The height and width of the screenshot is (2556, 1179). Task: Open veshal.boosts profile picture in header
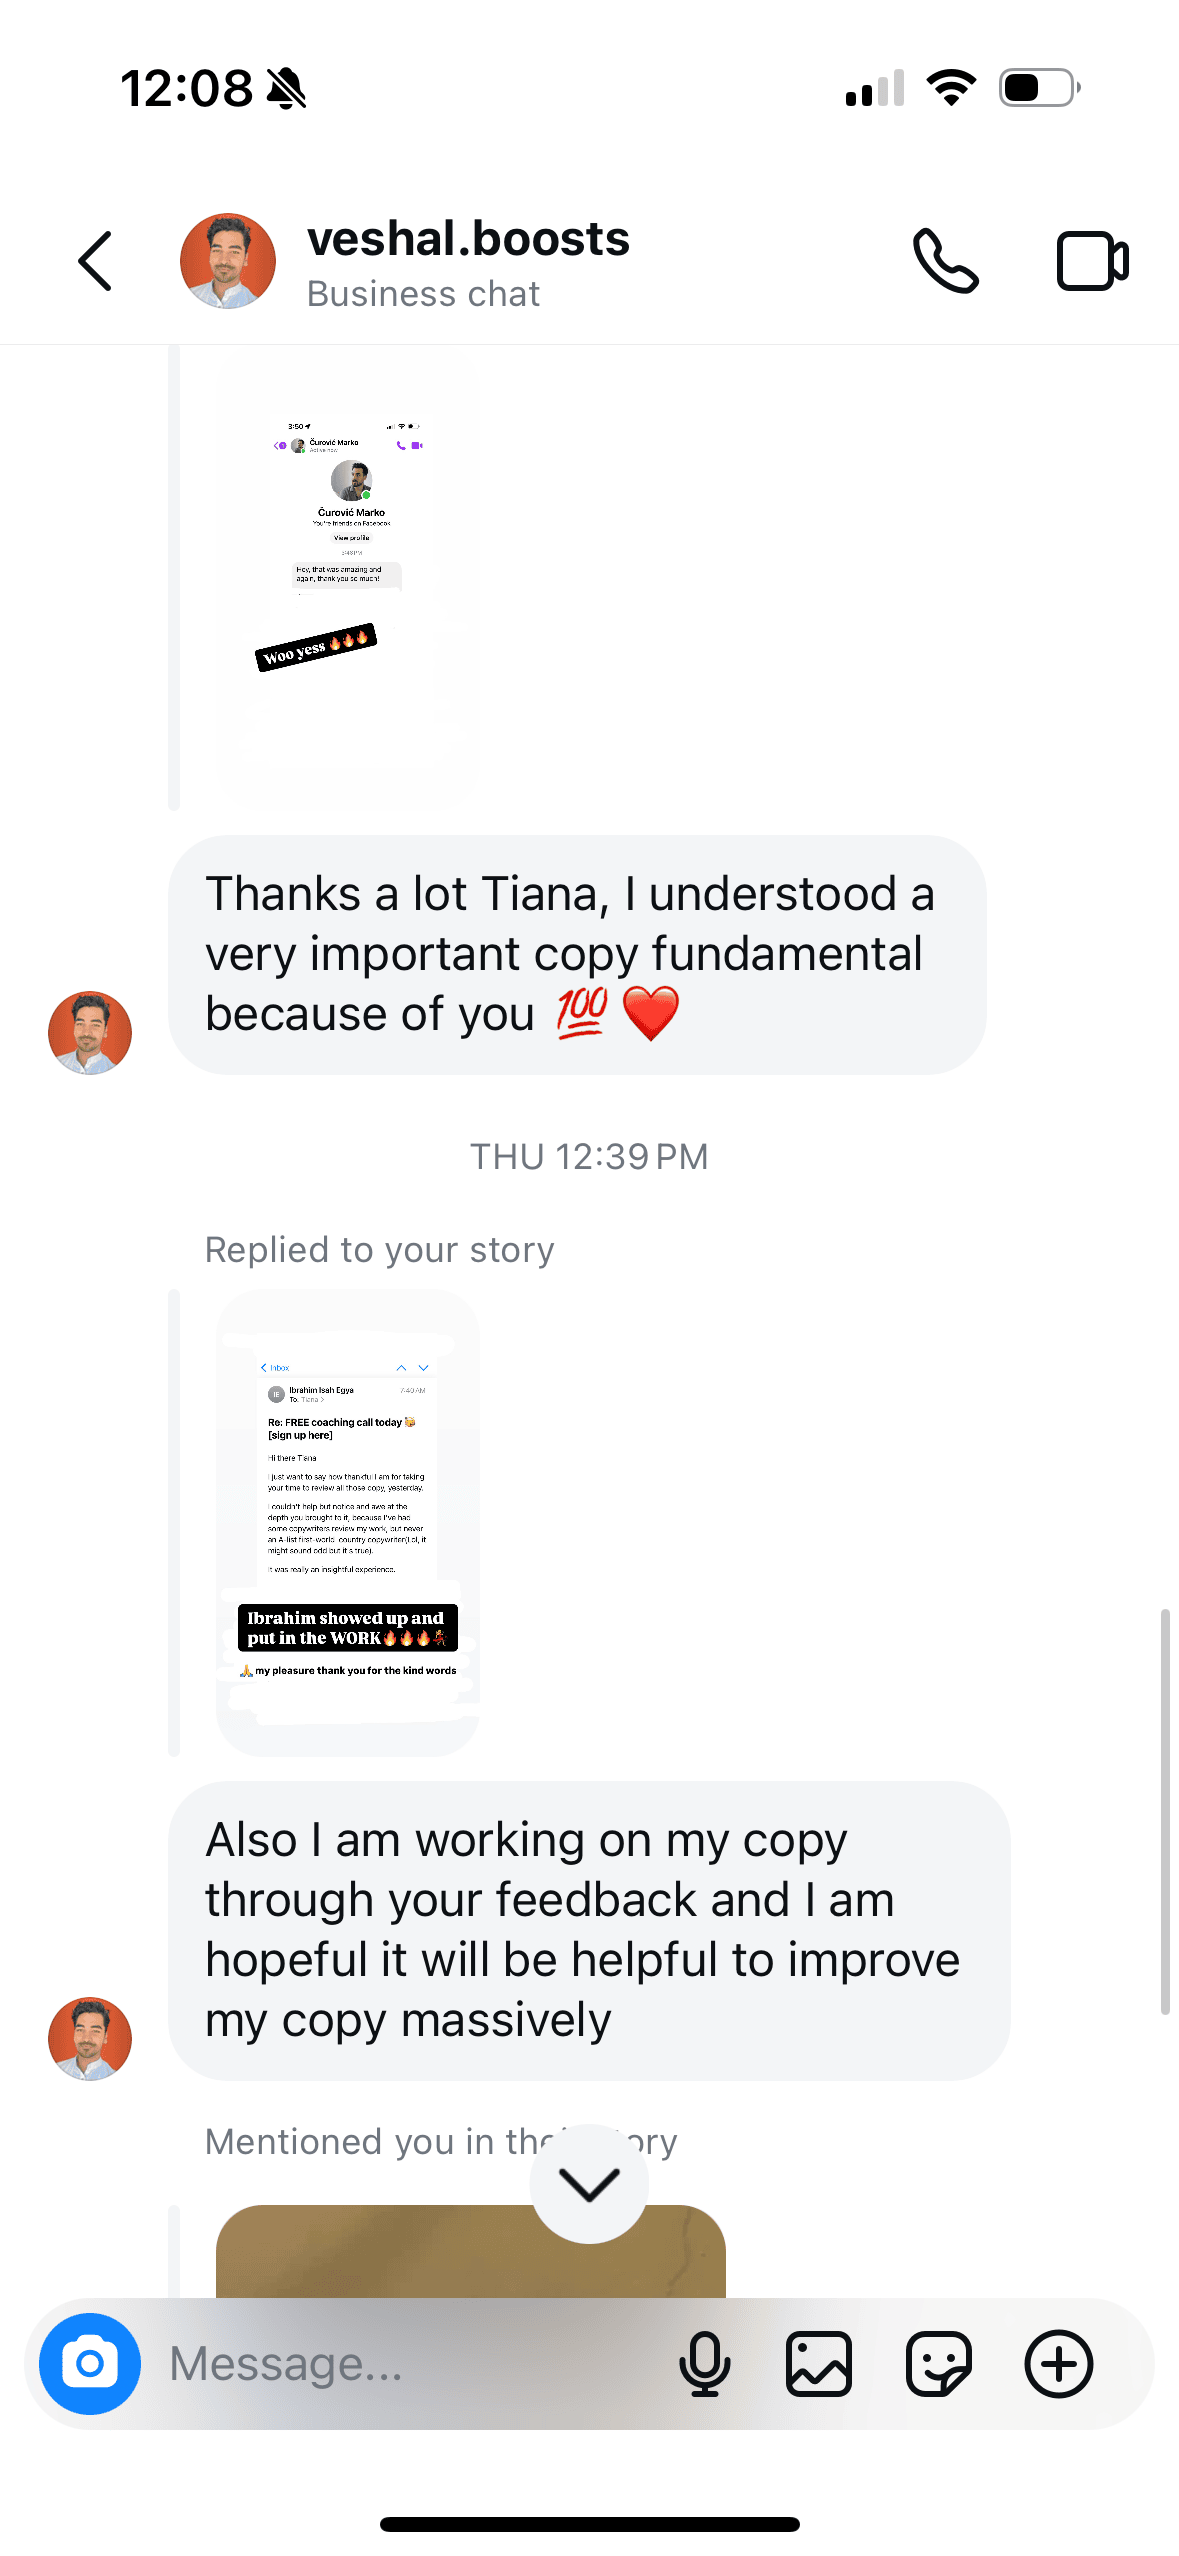click(x=228, y=262)
